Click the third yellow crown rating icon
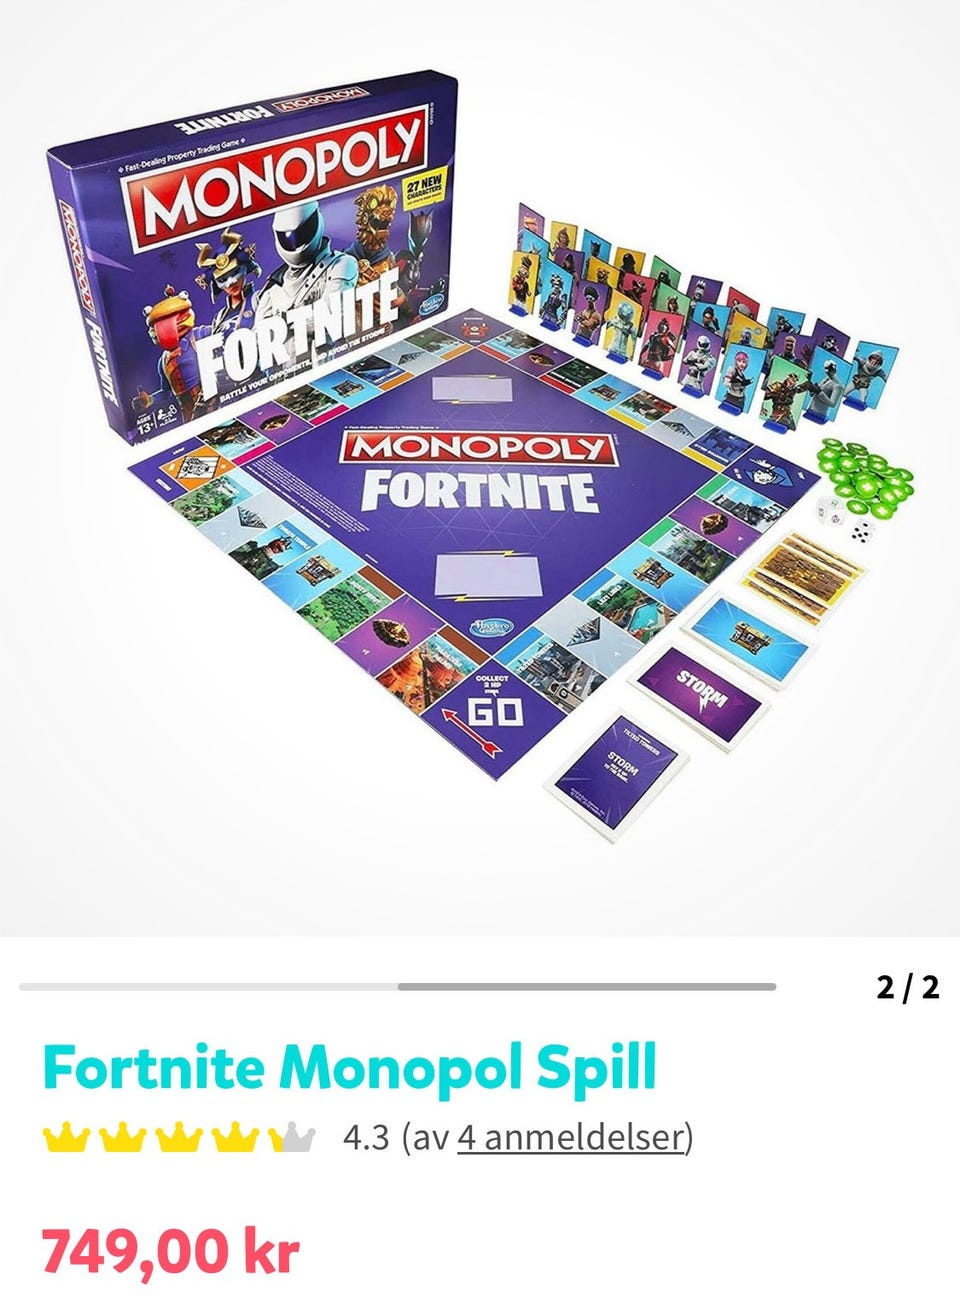 (179, 1137)
